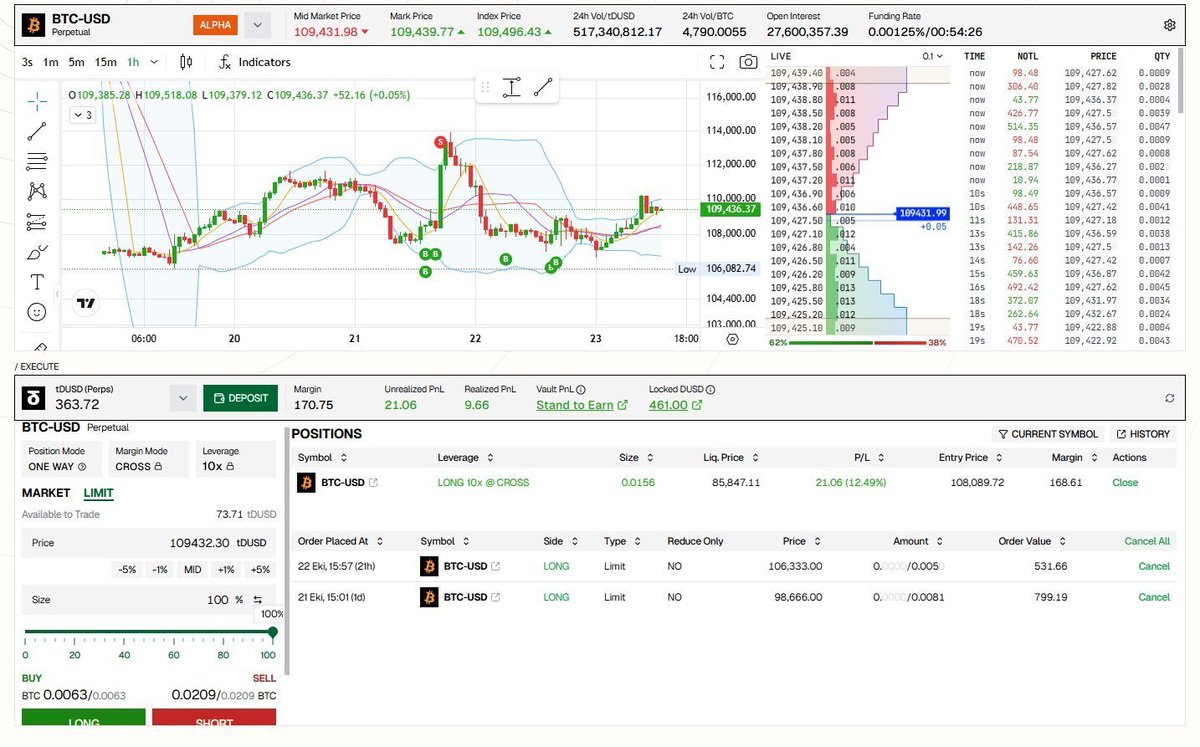Image resolution: width=1200 pixels, height=747 pixels.
Task: Switch to MARKET order tab
Action: [x=46, y=493]
